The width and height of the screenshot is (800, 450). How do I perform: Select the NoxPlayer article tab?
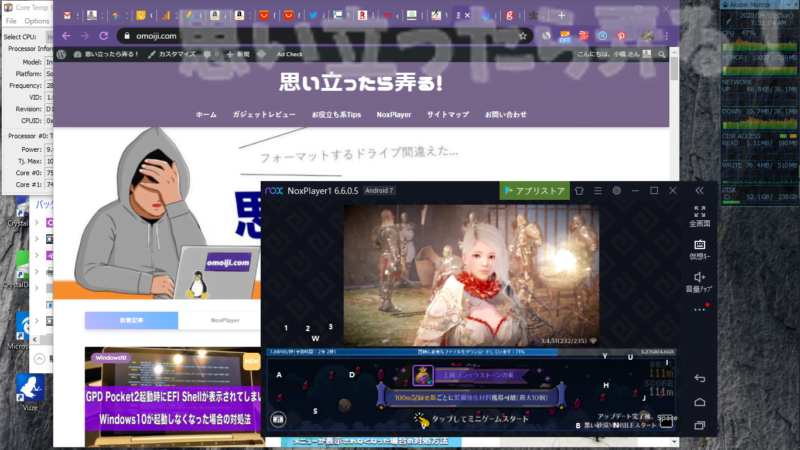point(225,320)
